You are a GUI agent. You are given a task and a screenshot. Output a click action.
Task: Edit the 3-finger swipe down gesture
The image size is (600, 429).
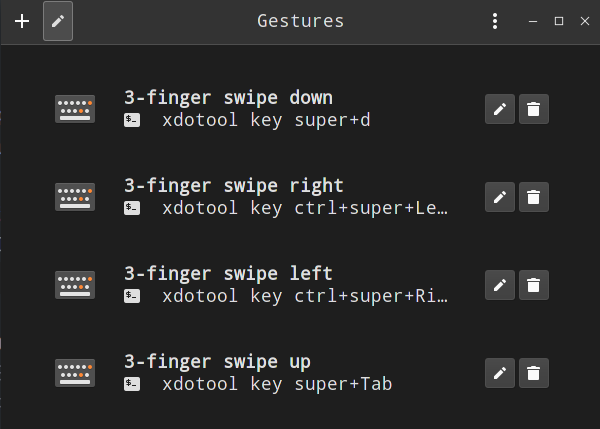click(x=500, y=109)
